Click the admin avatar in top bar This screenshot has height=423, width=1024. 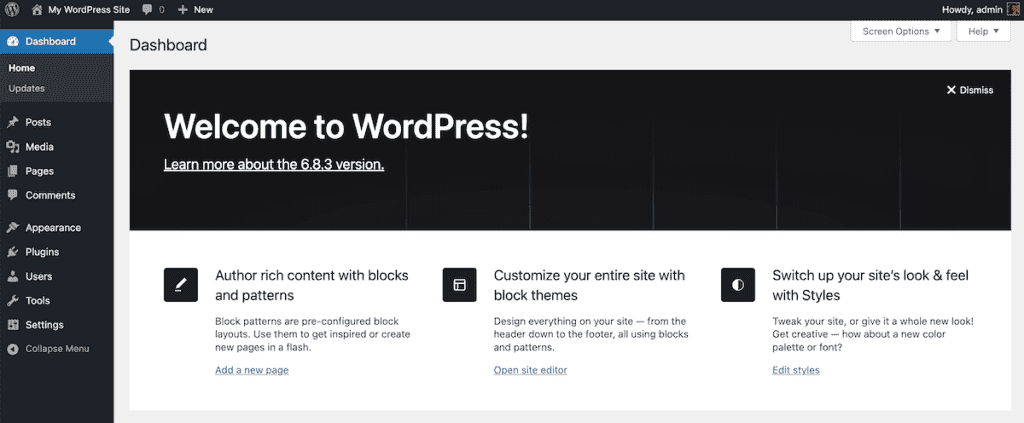(x=1012, y=10)
